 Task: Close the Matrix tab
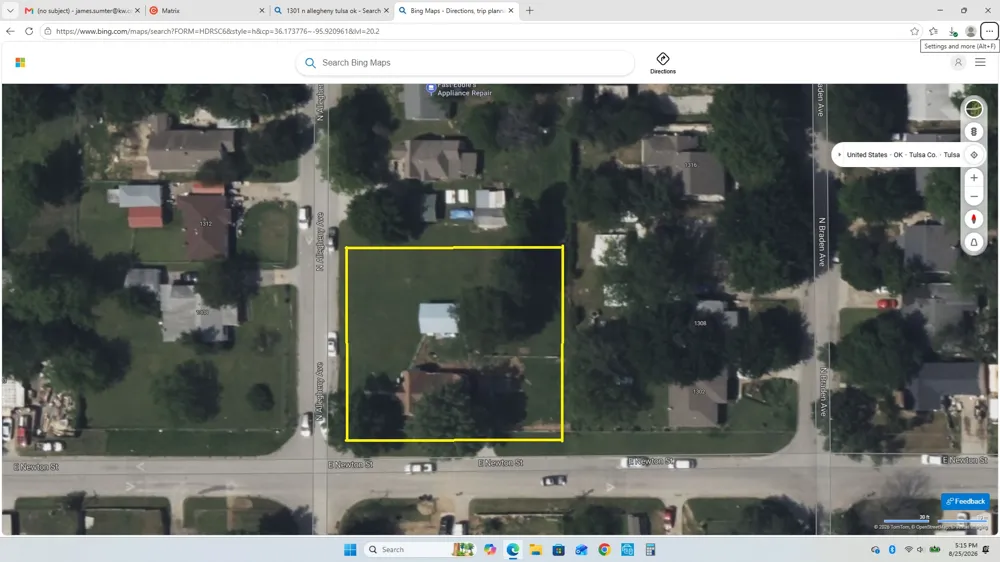(x=261, y=11)
